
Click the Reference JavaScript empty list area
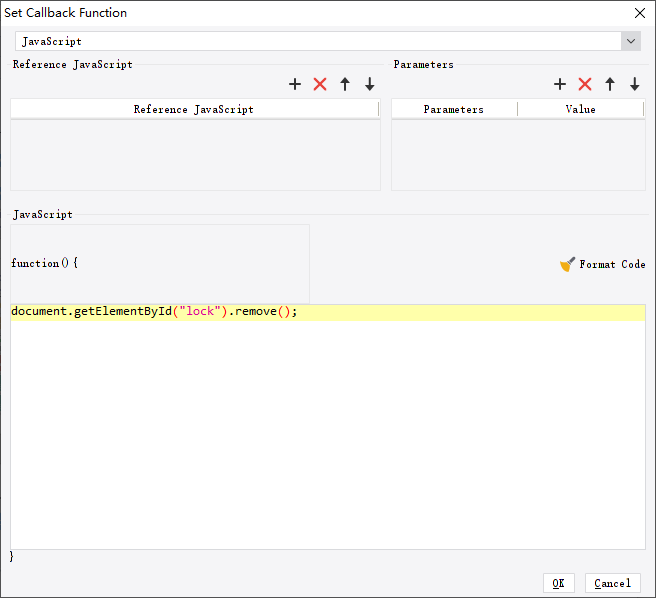(x=195, y=155)
